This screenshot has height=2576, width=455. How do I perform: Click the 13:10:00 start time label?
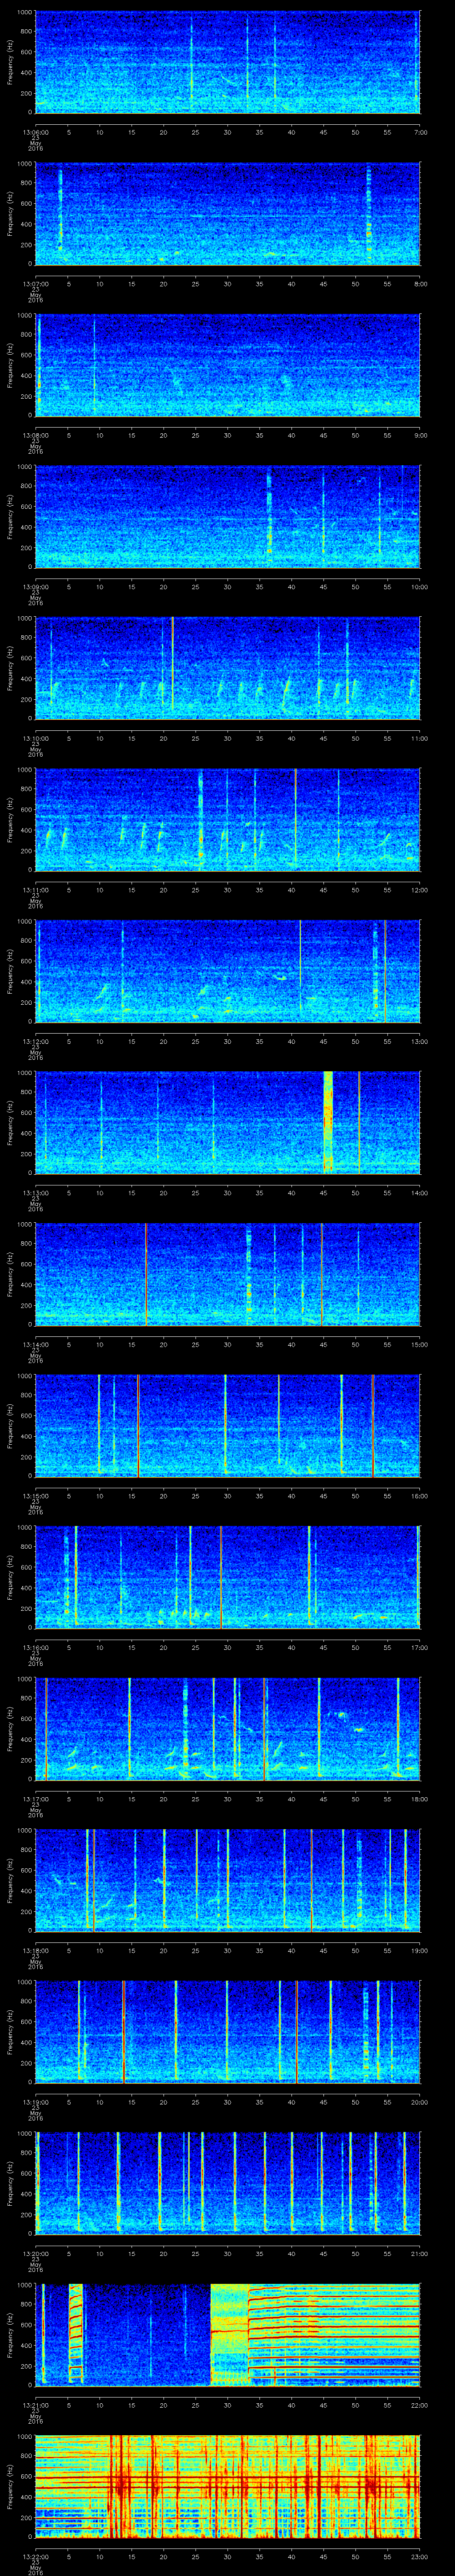tap(36, 737)
